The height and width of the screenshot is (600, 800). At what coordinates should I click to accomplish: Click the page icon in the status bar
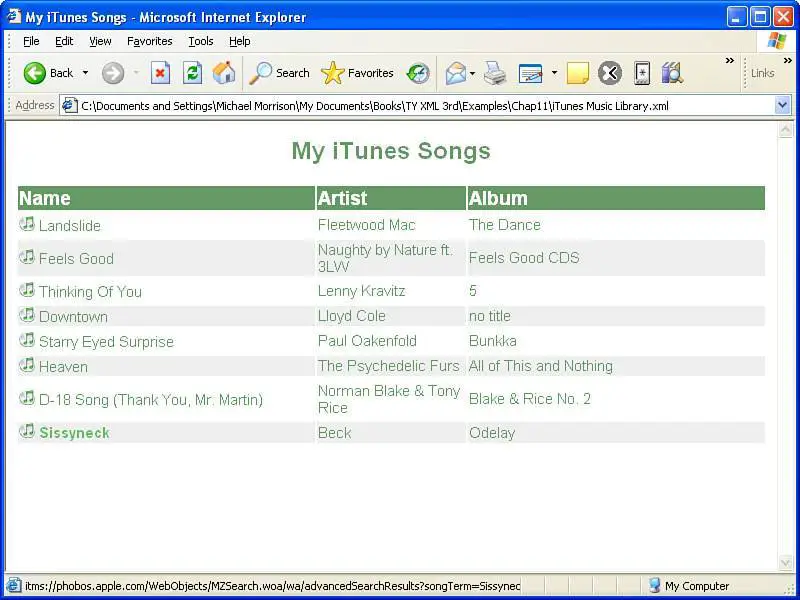click(x=14, y=586)
